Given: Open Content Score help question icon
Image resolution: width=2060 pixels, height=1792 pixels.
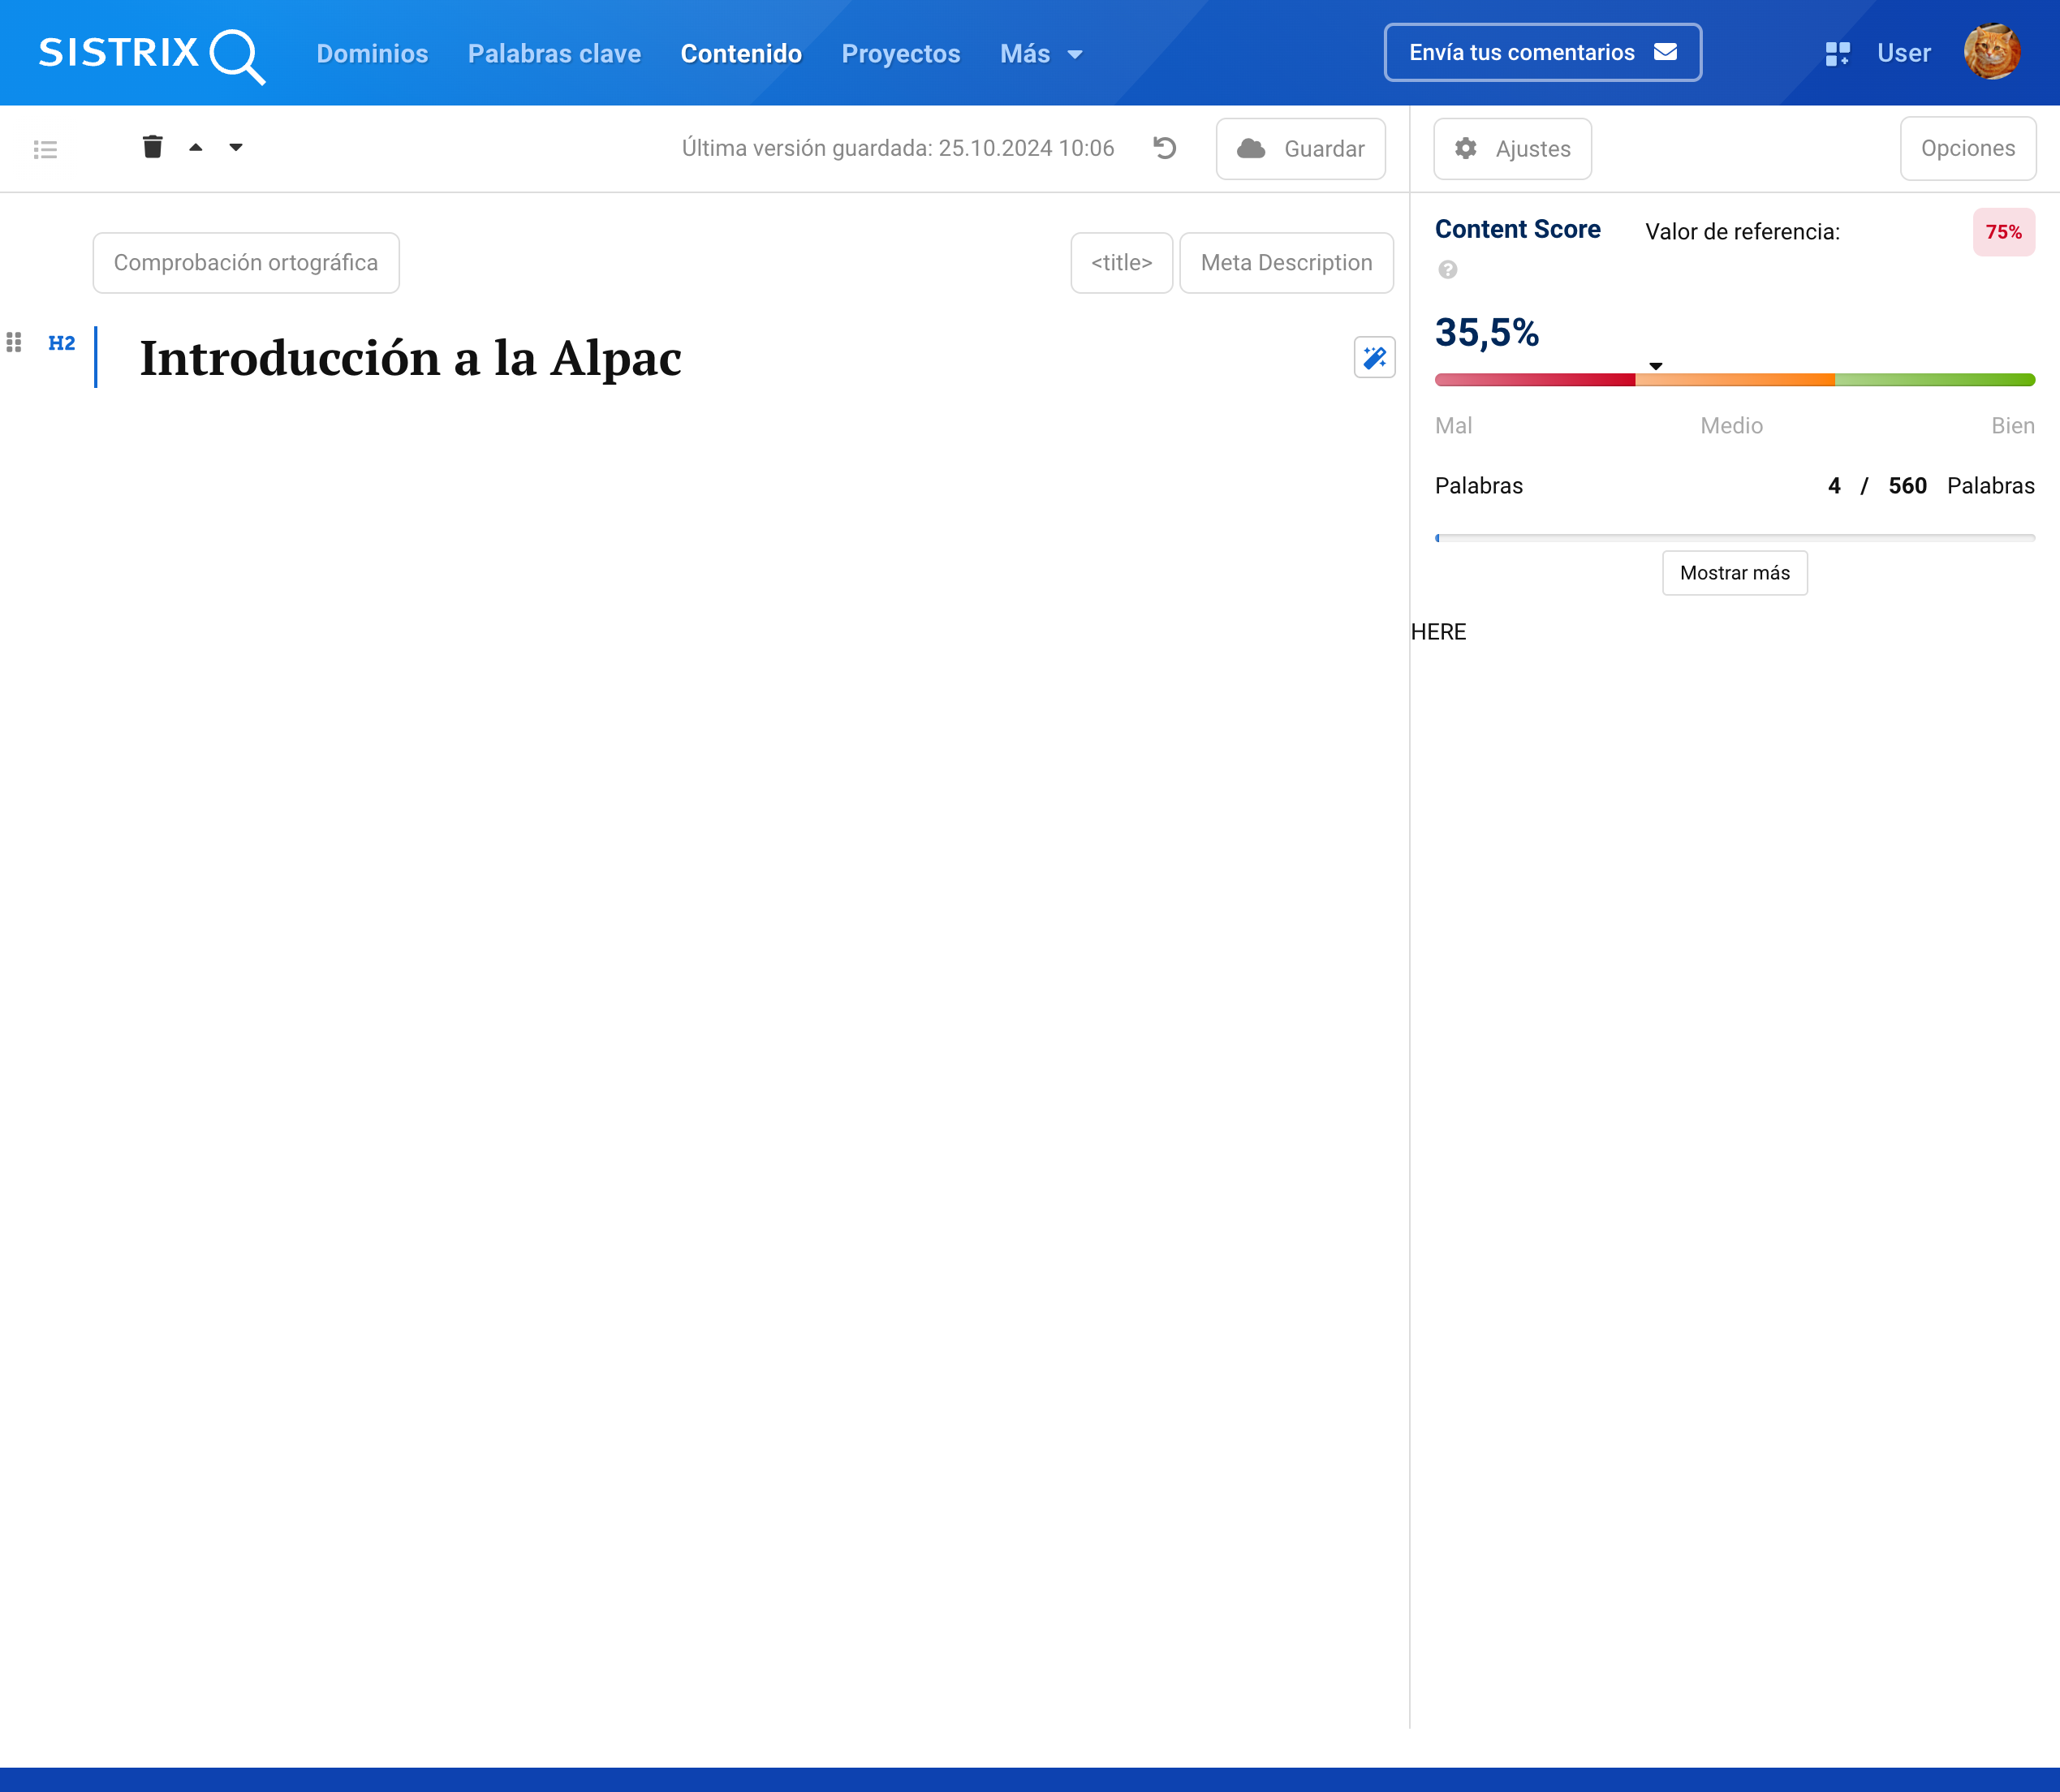Looking at the screenshot, I should [x=1447, y=270].
